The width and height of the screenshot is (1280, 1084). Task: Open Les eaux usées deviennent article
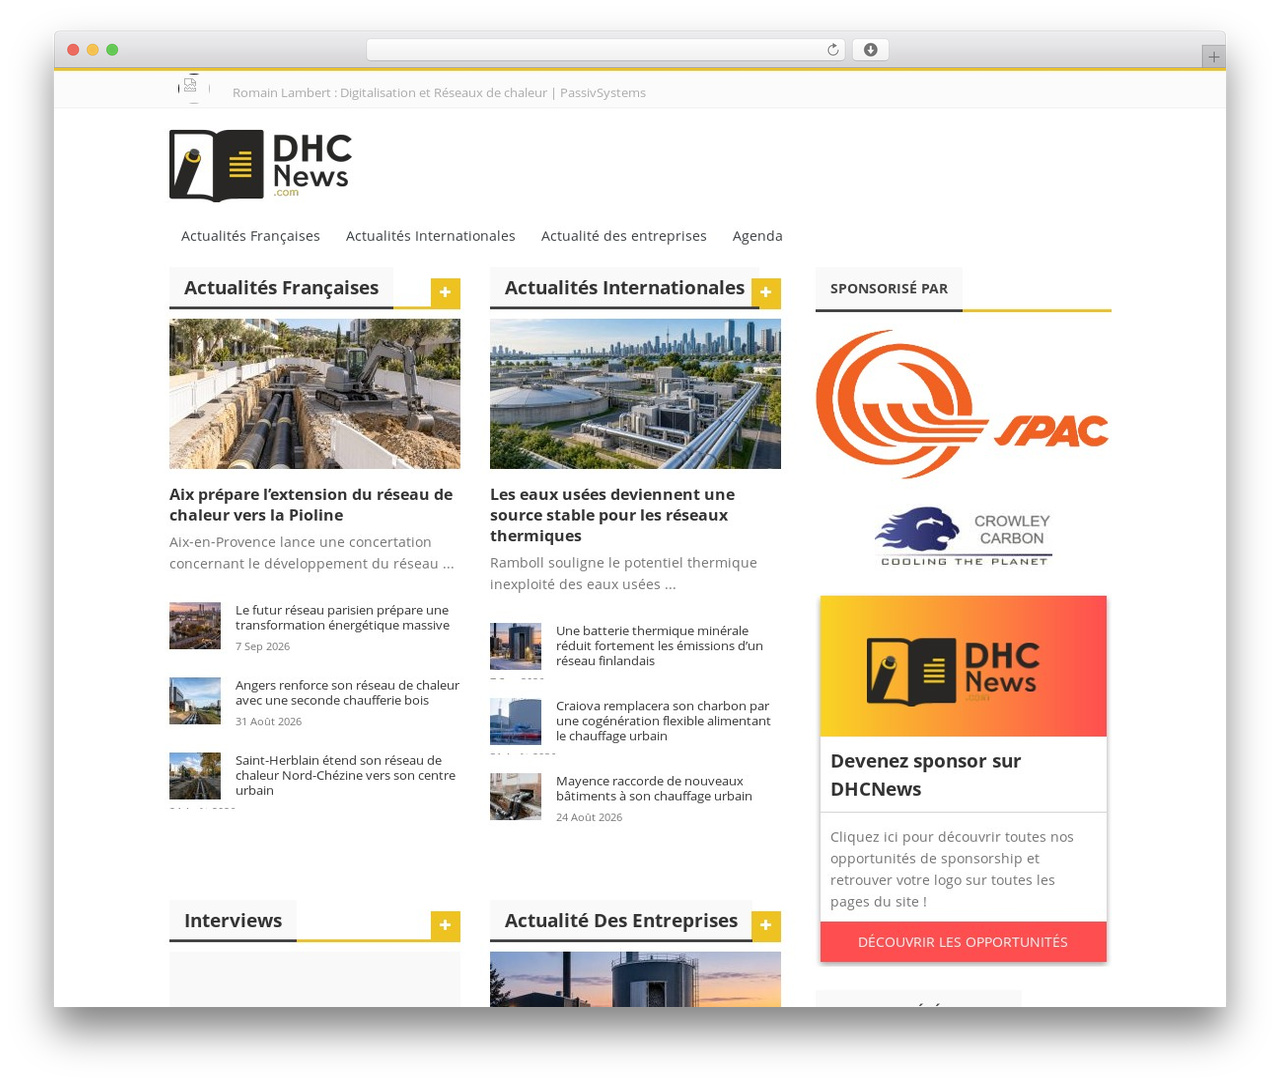coord(612,515)
